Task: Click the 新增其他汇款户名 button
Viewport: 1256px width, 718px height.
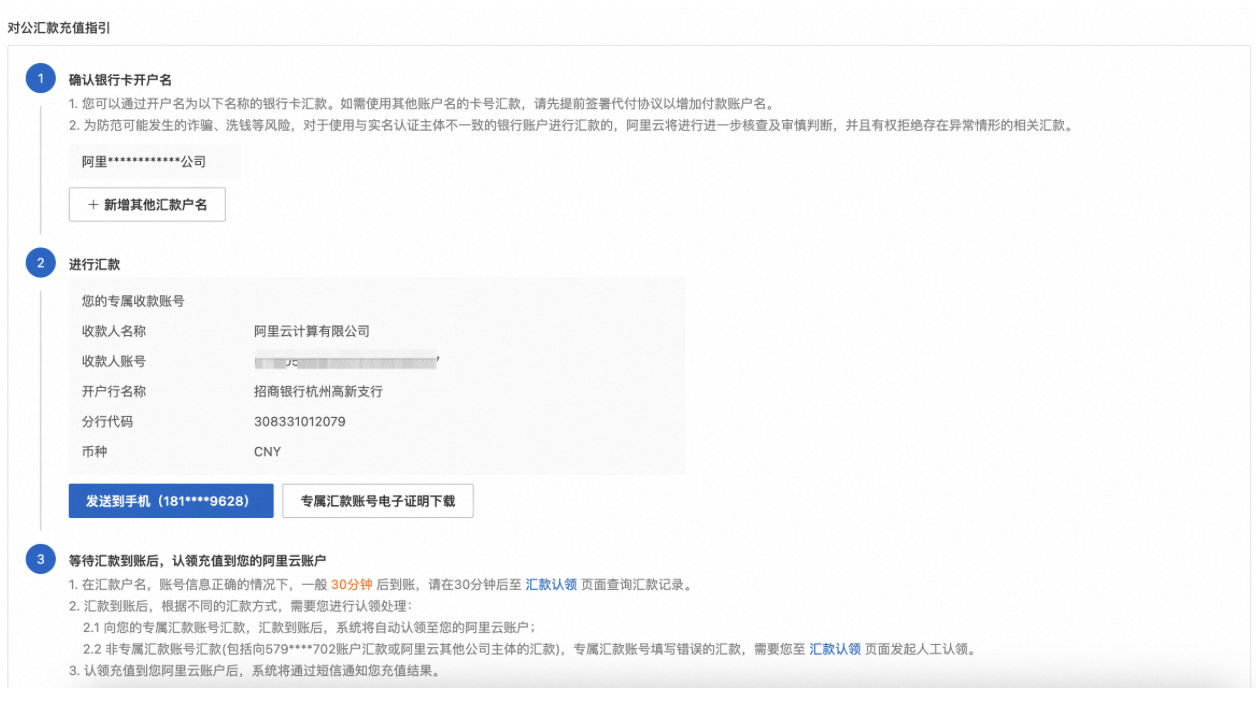Action: point(147,204)
